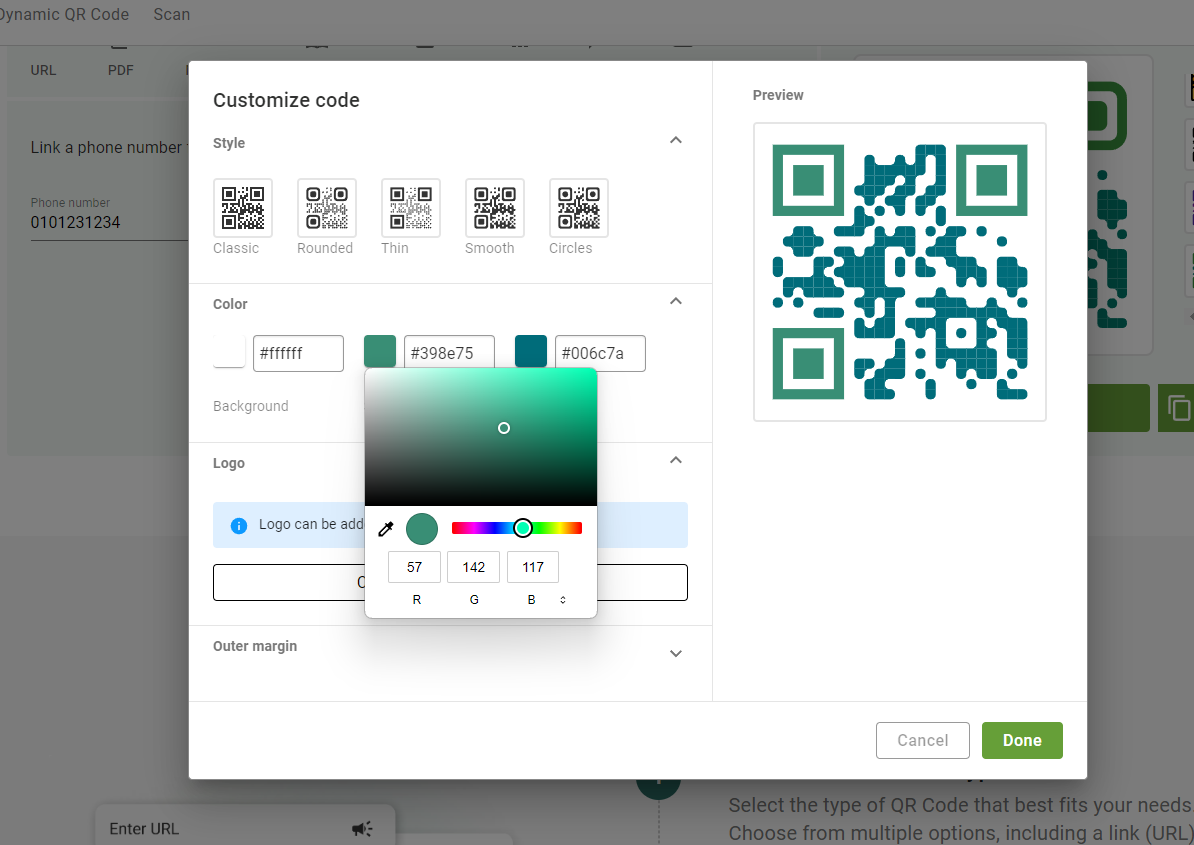Open the Scan tab in top navigation
The width and height of the screenshot is (1194, 845).
172,14
